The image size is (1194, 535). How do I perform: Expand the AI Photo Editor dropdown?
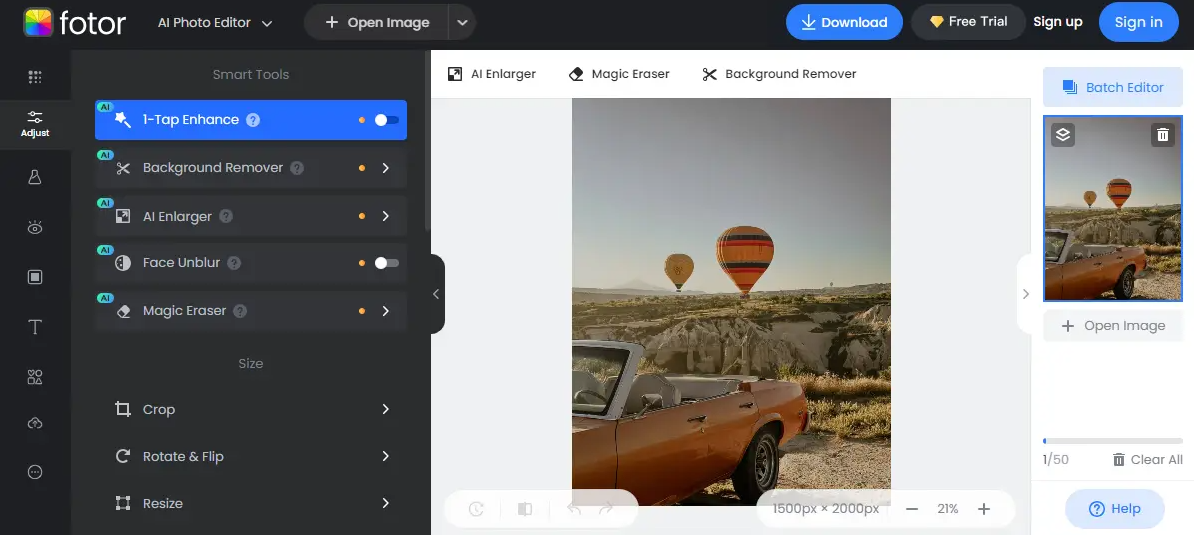(x=215, y=22)
